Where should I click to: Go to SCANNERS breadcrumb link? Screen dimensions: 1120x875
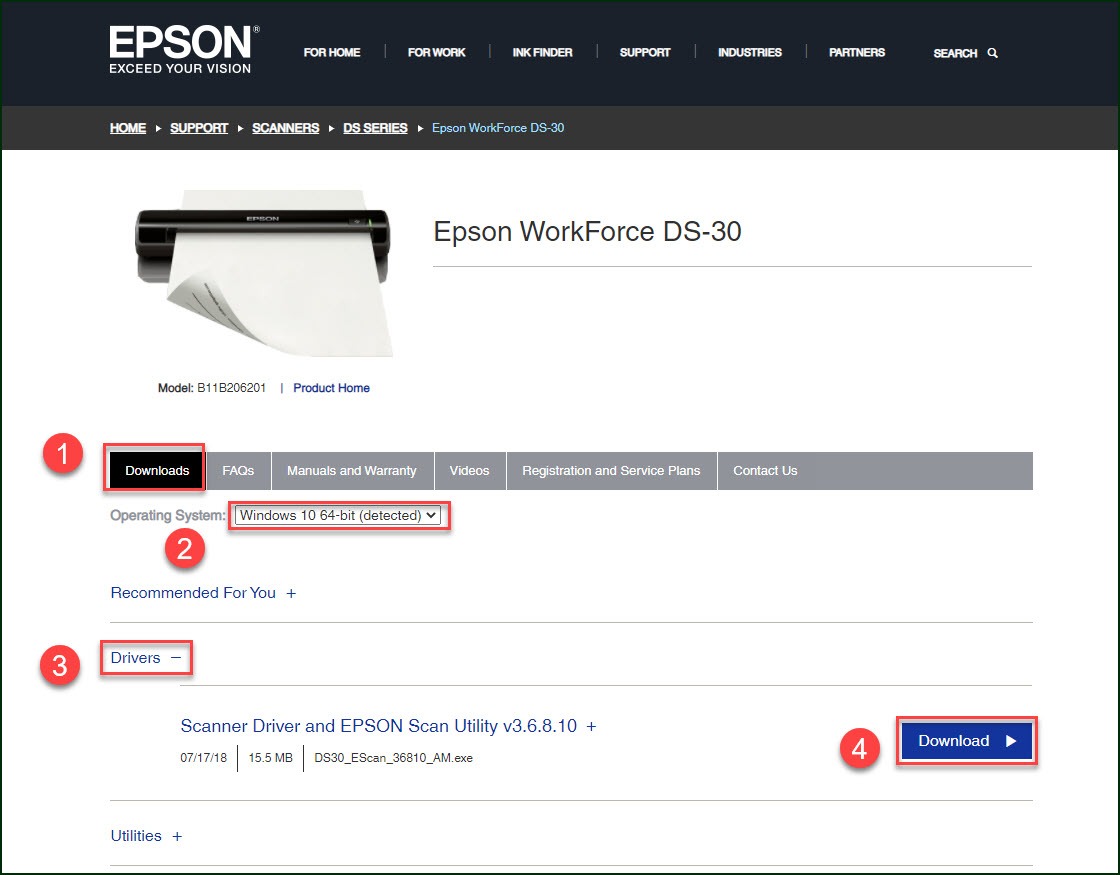(285, 128)
